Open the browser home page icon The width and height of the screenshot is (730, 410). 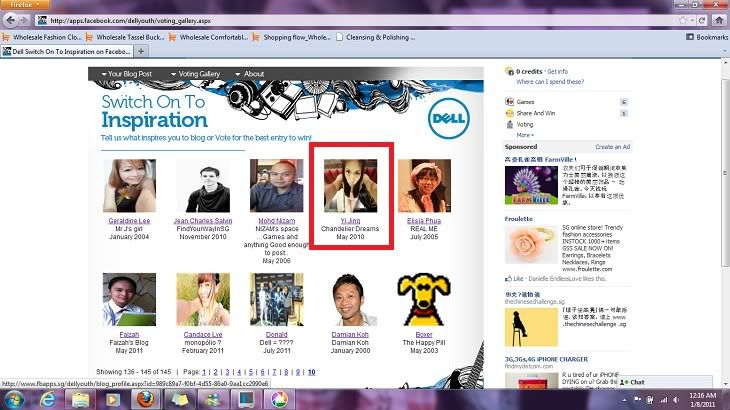point(719,20)
